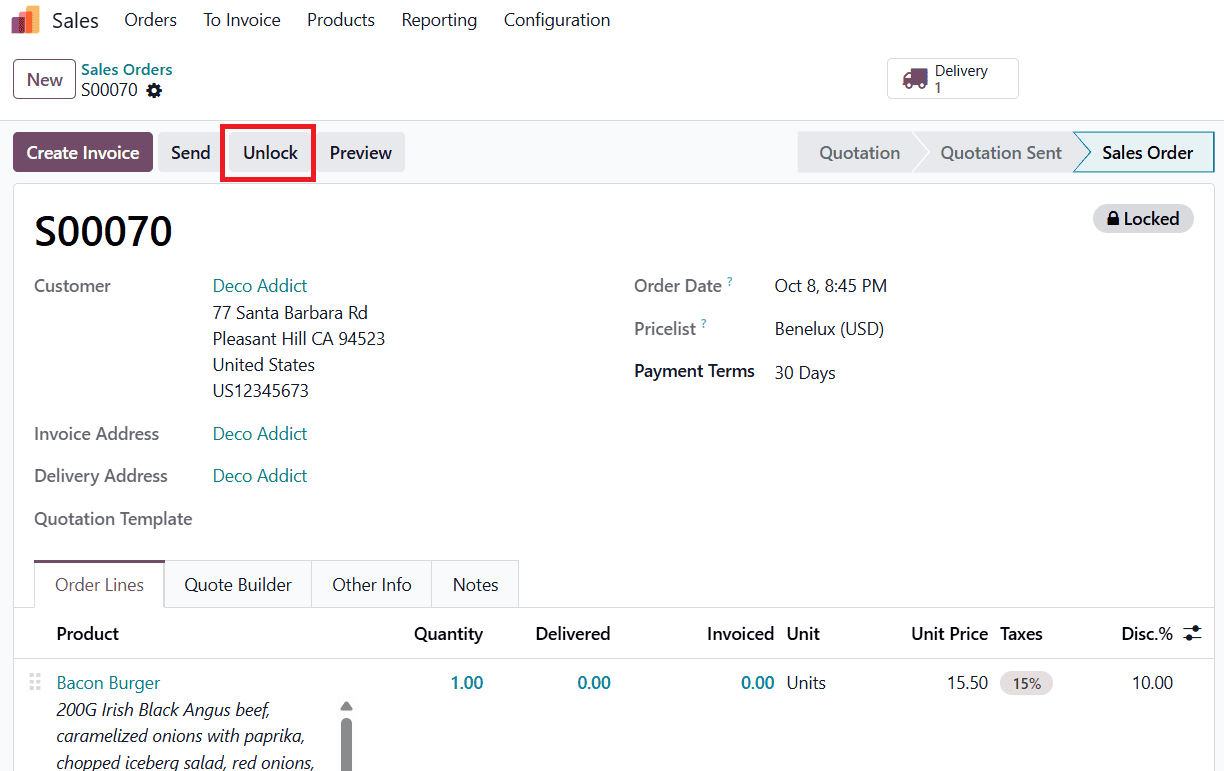Click the Sales app logo icon
The width and height of the screenshot is (1224, 771).
point(26,20)
